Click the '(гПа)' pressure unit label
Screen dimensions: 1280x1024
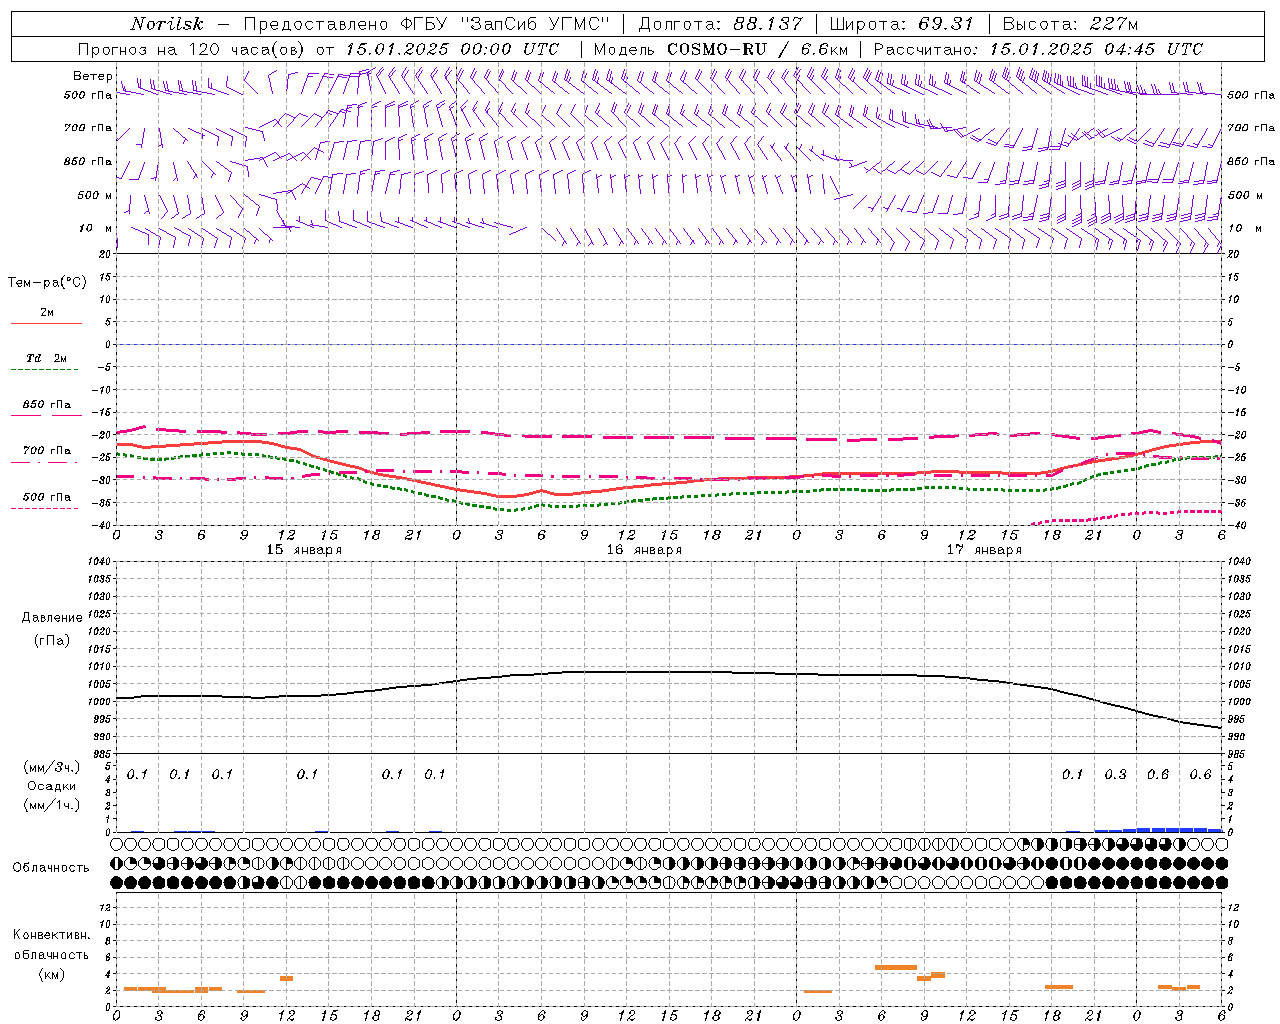tap(52, 640)
